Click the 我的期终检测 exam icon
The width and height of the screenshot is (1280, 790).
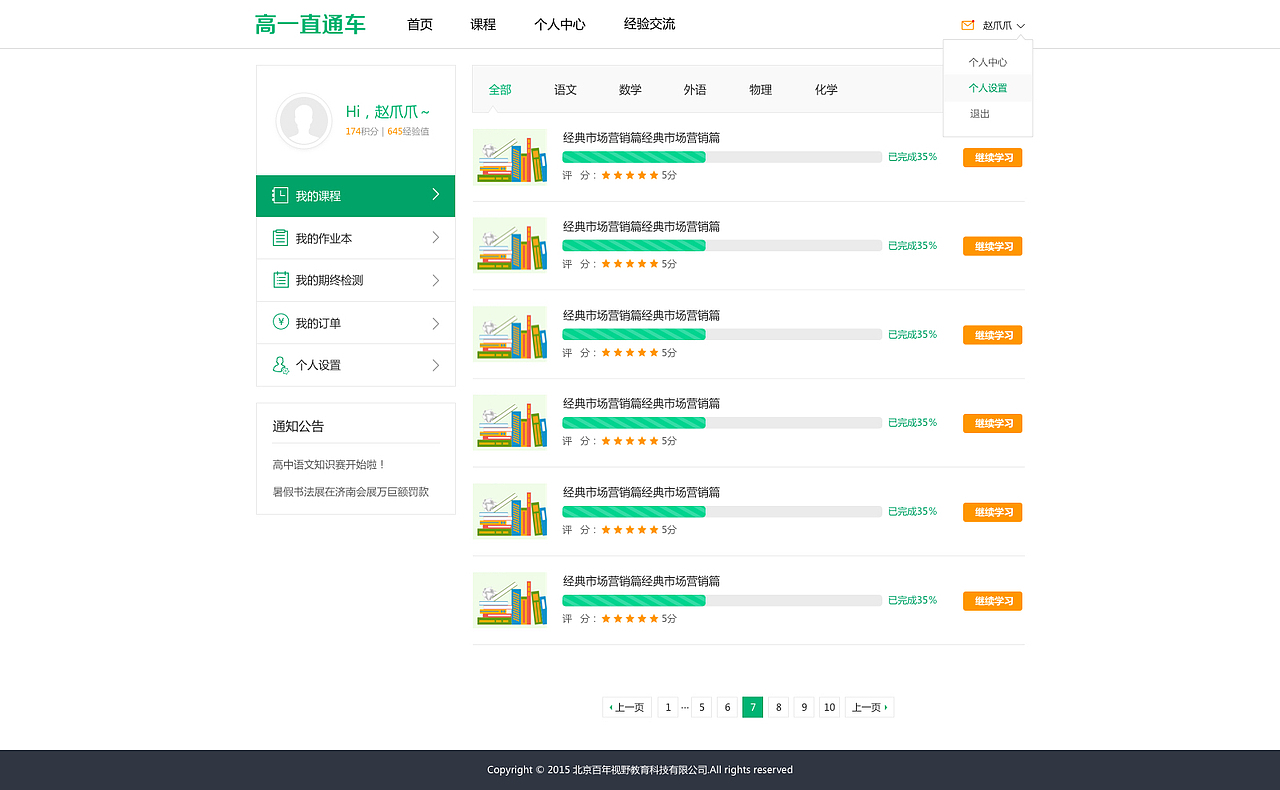(279, 280)
